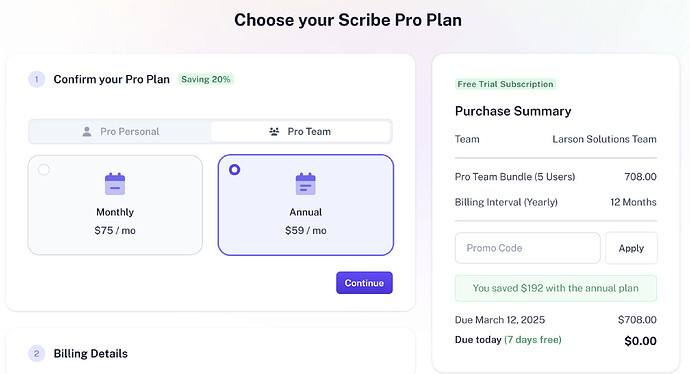This screenshot has height=374, width=690.
Task: Click the Free Trial Subscription label
Action: (505, 84)
